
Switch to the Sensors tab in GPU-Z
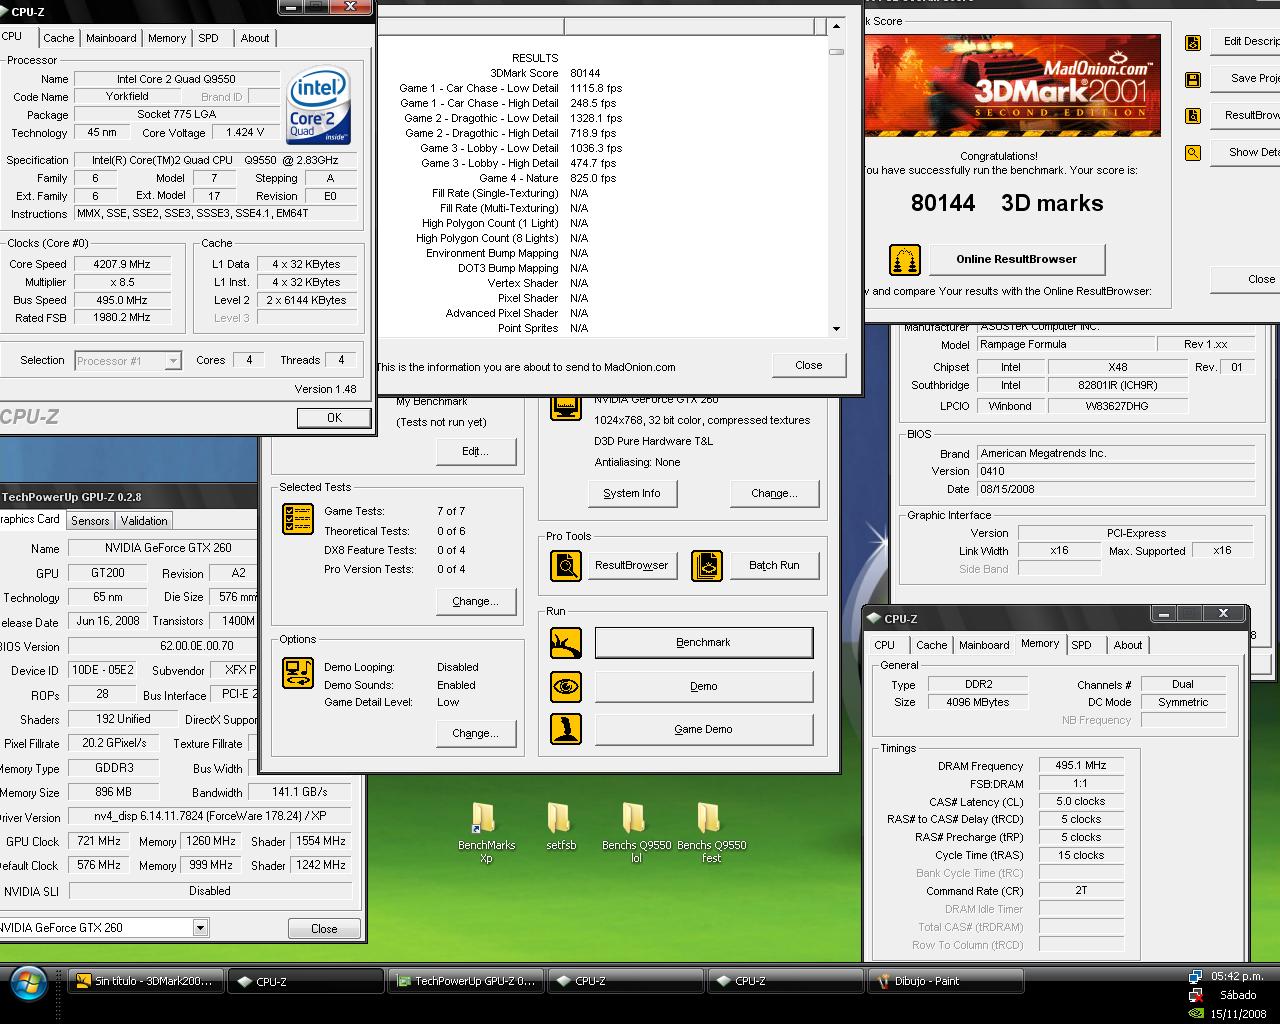tap(90, 521)
